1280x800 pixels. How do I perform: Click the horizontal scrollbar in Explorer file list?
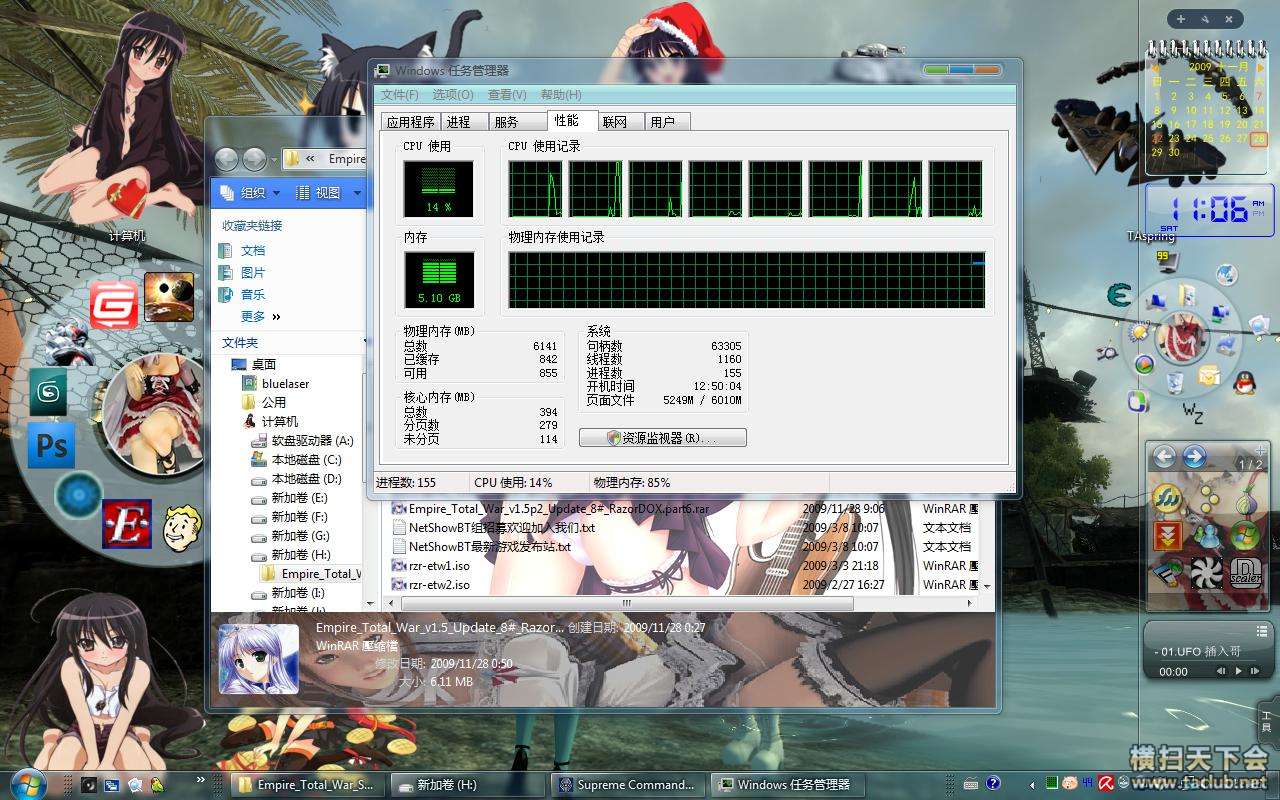pyautogui.click(x=626, y=604)
